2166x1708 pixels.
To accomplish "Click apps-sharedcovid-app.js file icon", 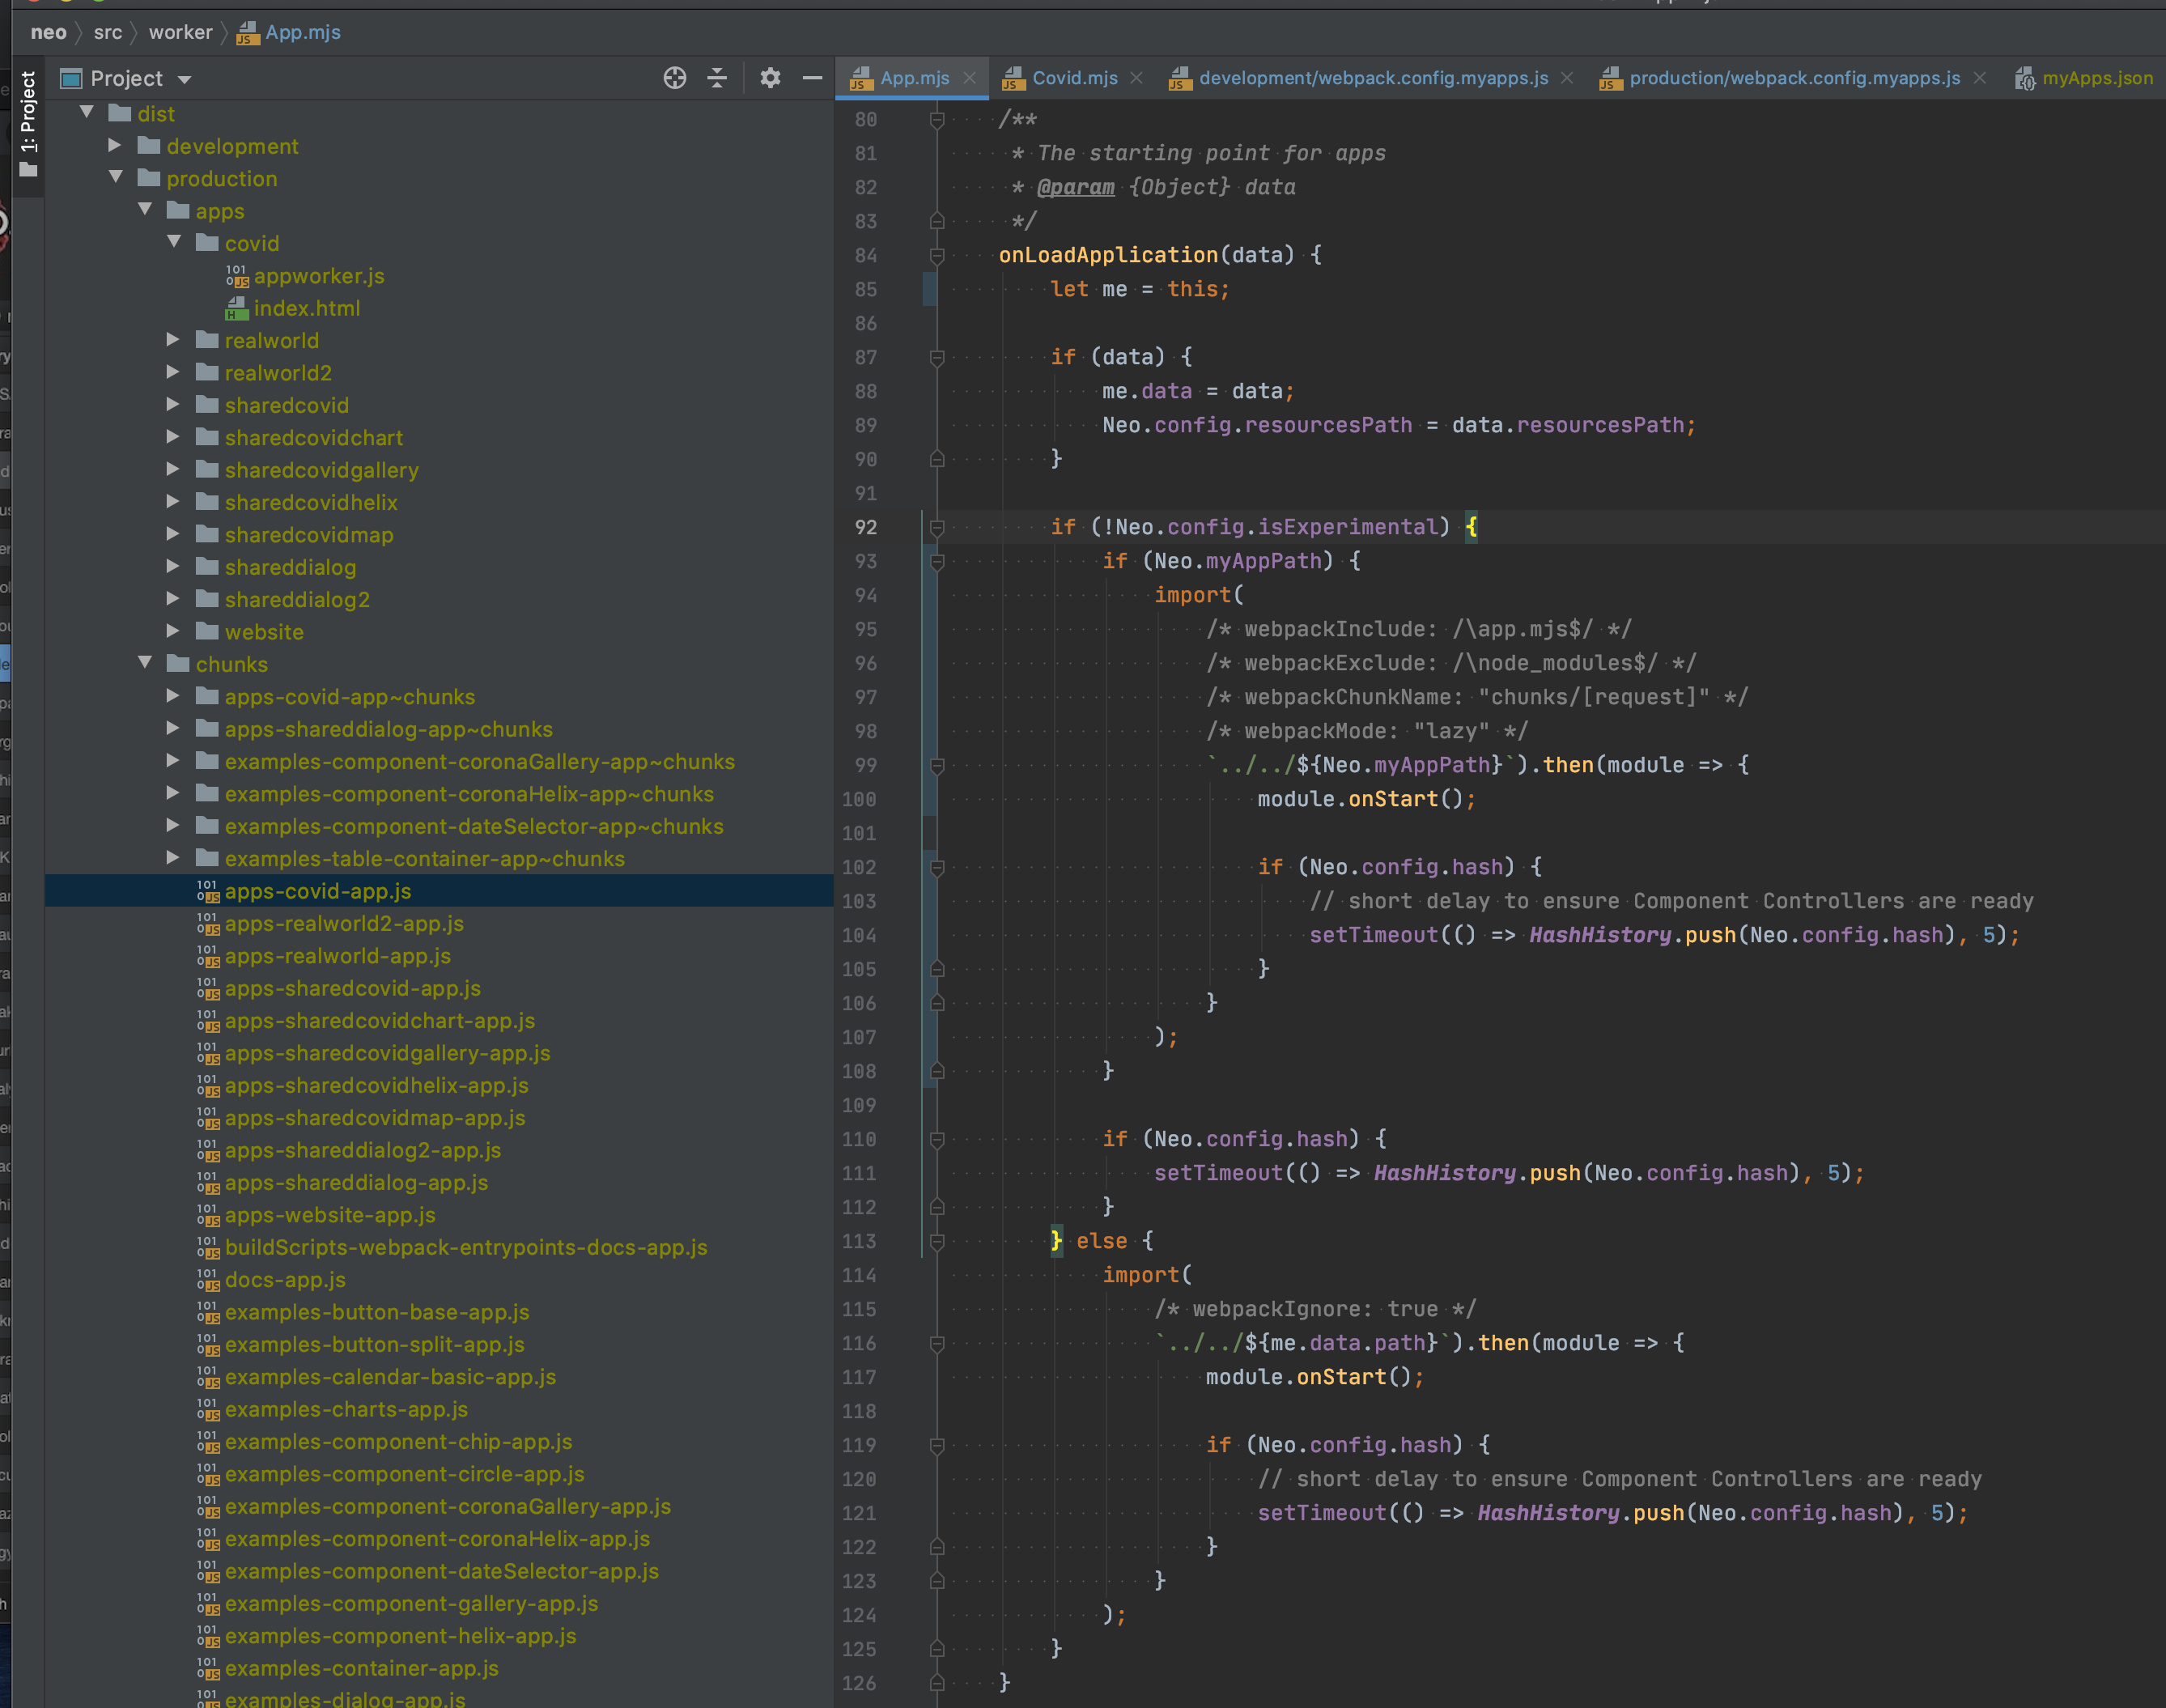I will click(x=208, y=988).
